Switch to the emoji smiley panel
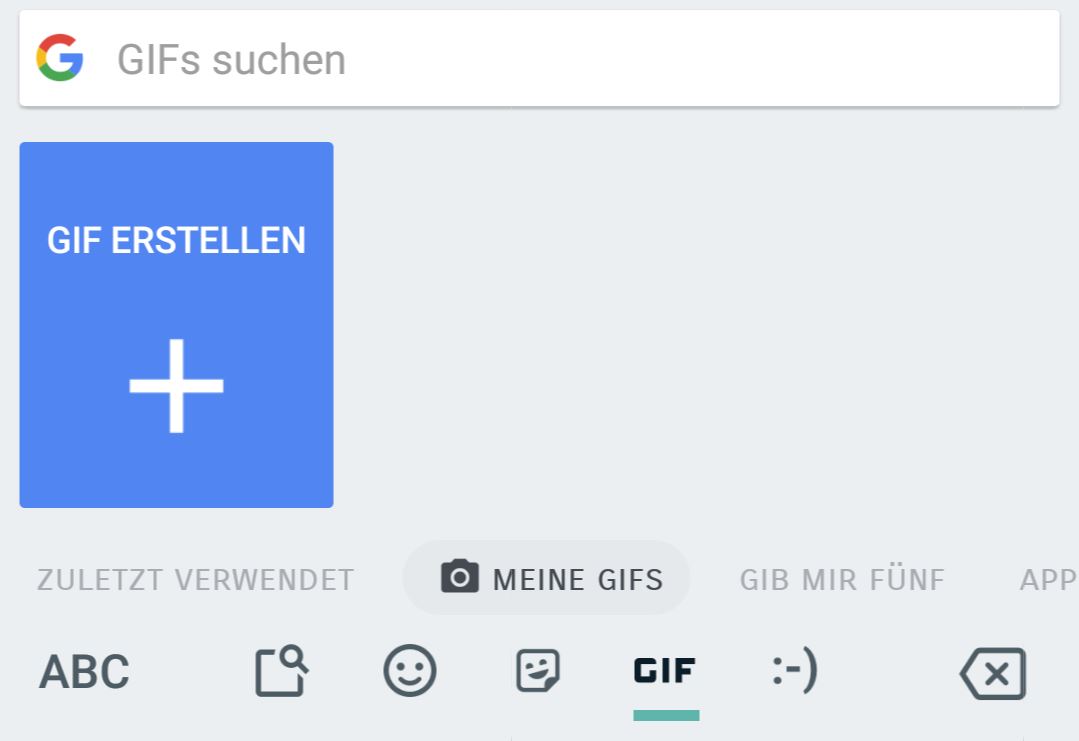 pyautogui.click(x=409, y=670)
